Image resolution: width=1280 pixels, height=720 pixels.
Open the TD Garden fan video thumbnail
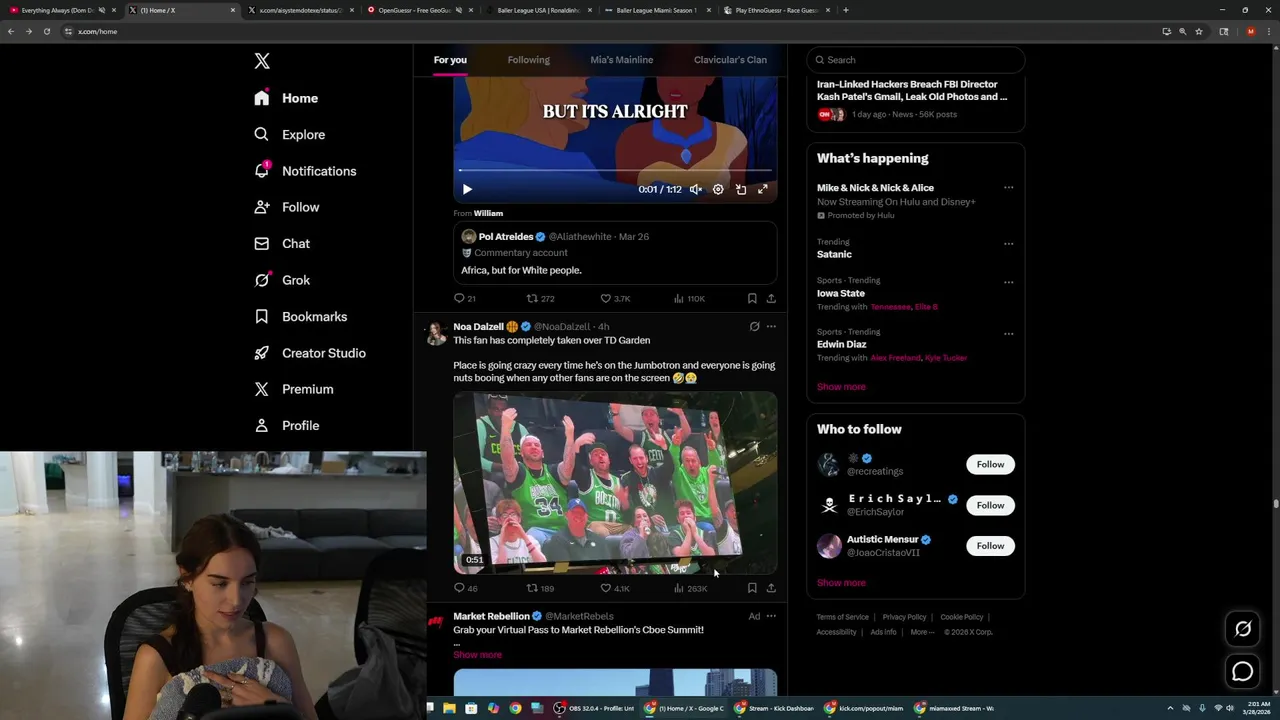[x=615, y=483]
